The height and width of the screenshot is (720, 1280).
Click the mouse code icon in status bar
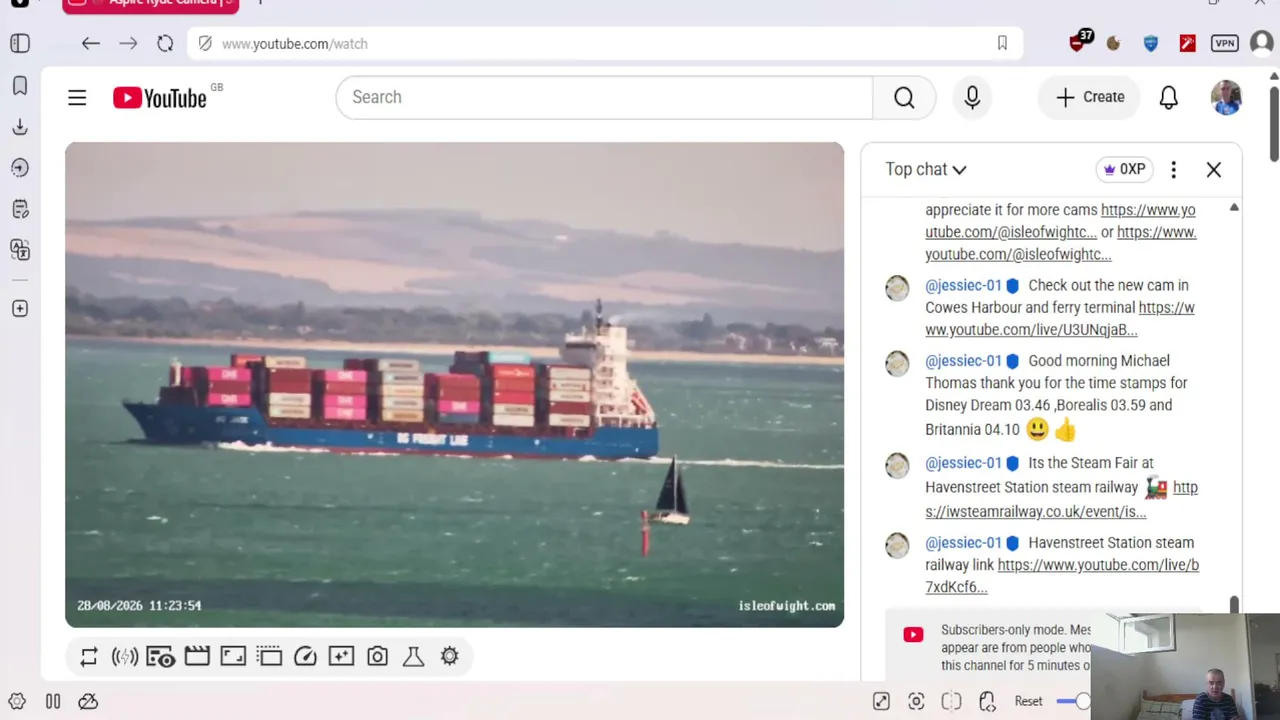pyautogui.click(x=987, y=701)
